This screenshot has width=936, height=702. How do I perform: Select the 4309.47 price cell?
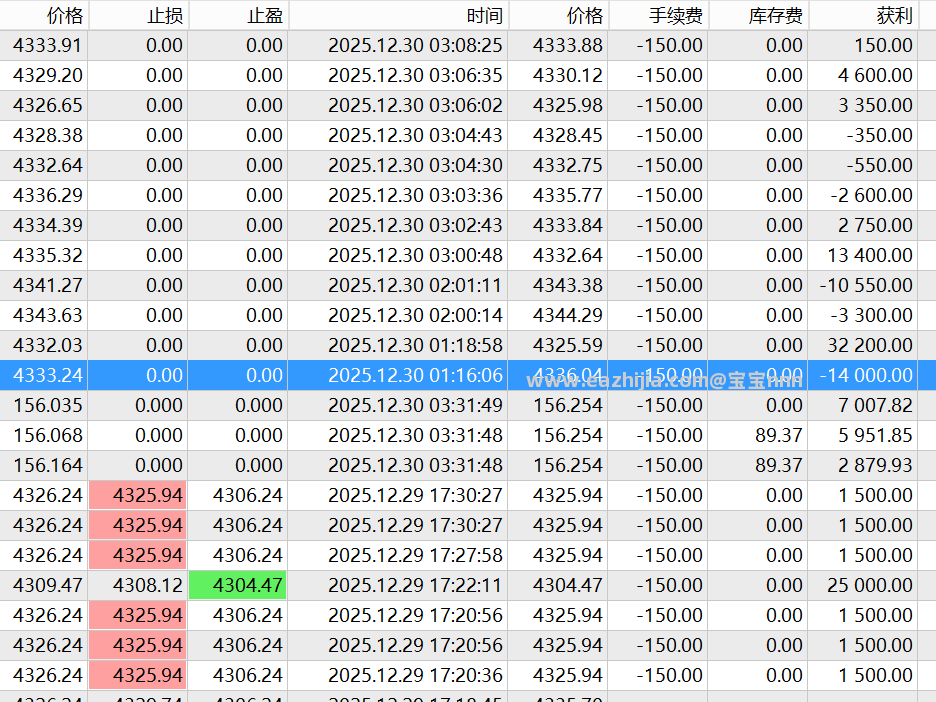click(48, 585)
